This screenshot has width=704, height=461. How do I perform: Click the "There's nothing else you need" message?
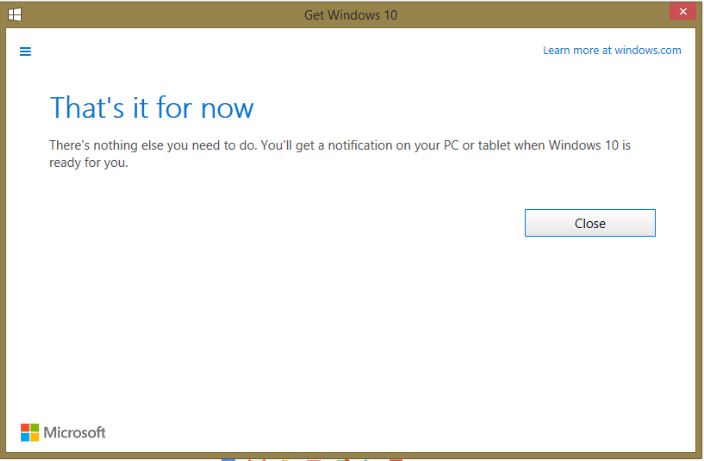coord(340,154)
